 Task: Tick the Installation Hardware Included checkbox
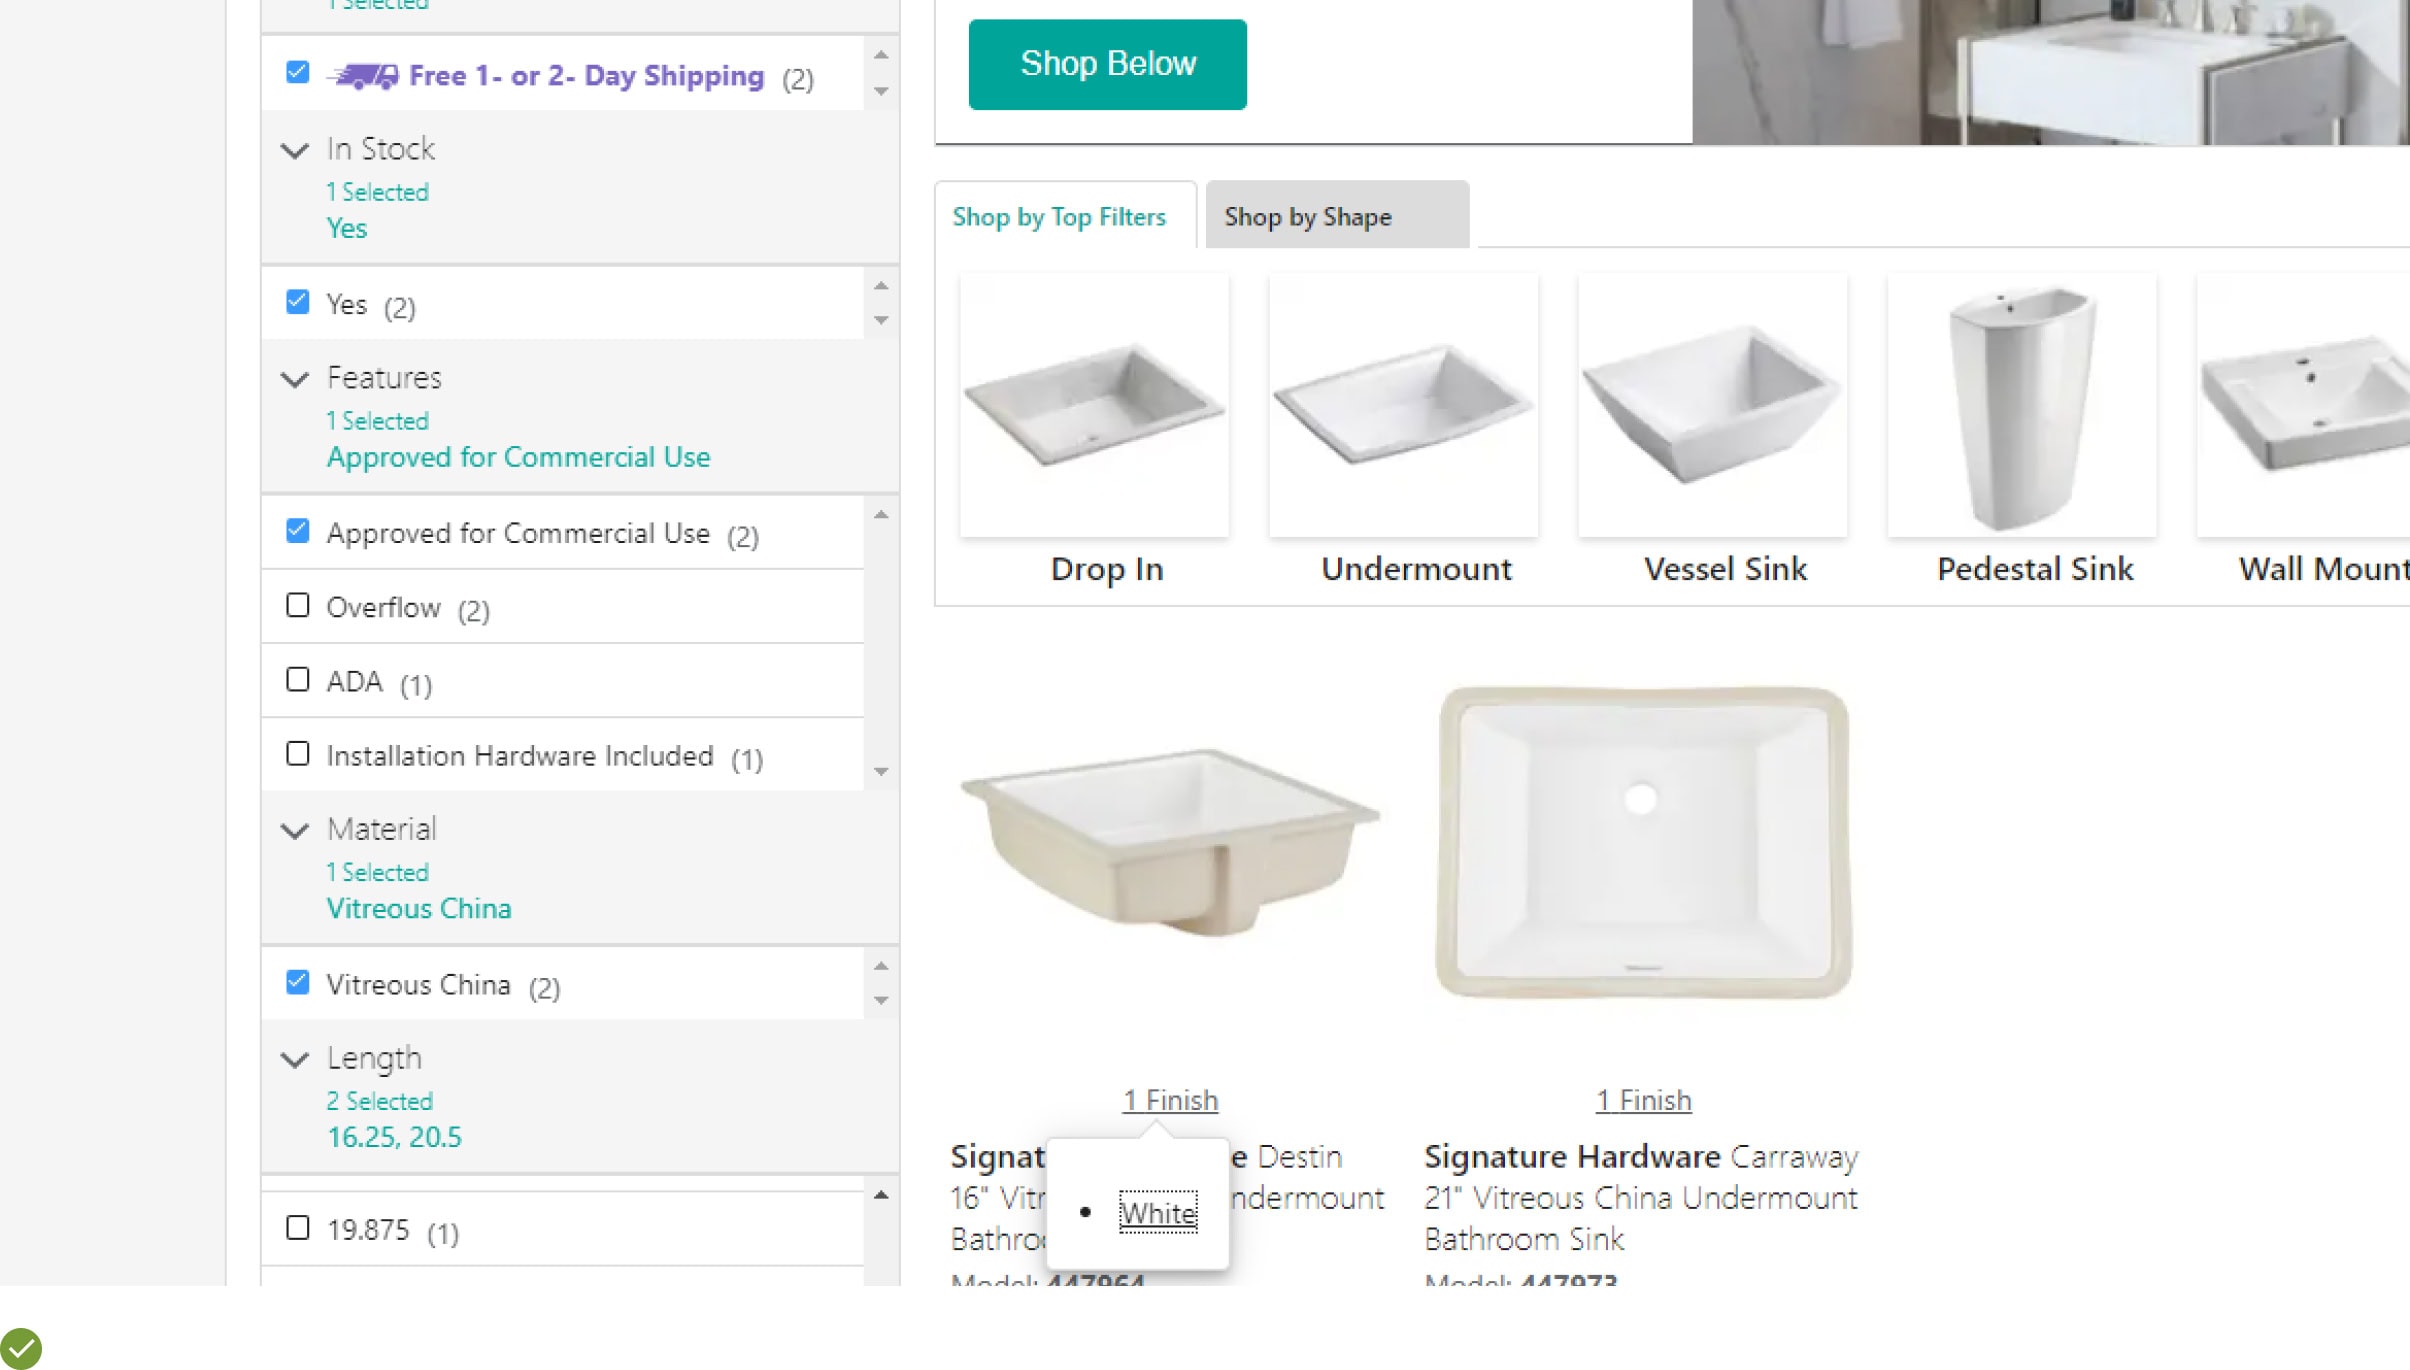[298, 754]
